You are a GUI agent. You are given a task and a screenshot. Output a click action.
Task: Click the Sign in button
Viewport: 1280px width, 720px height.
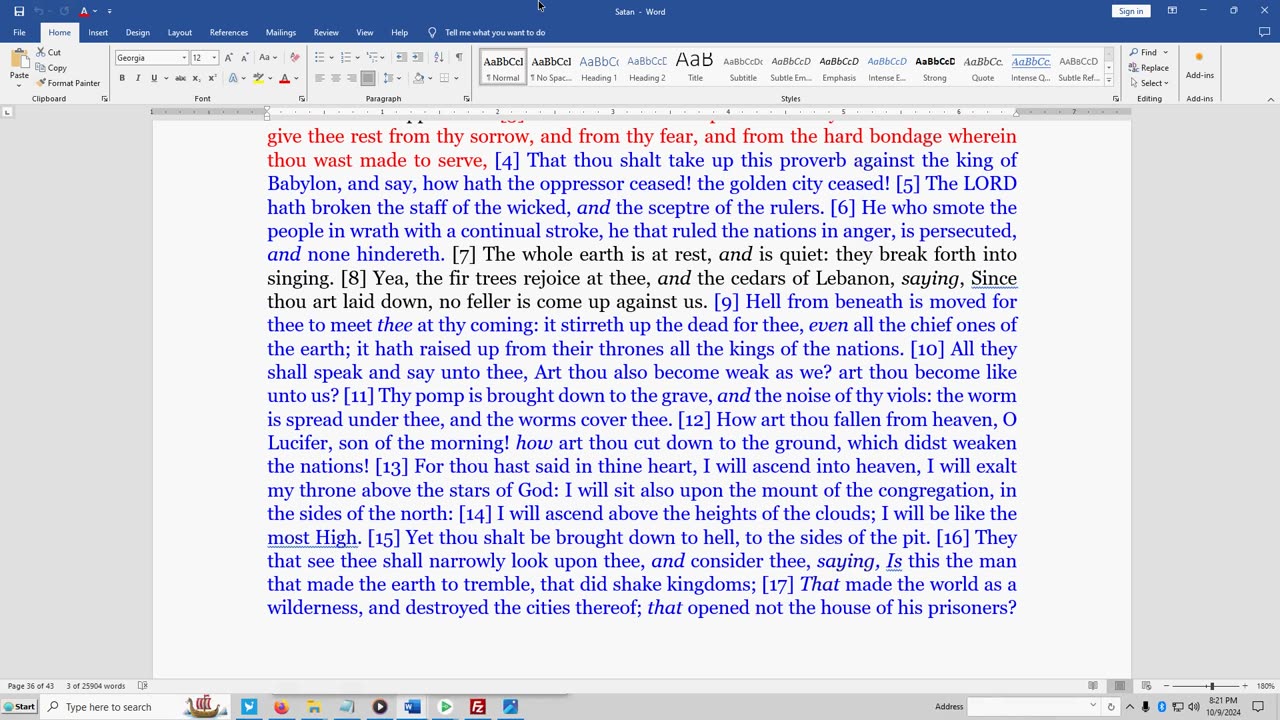pos(1131,11)
